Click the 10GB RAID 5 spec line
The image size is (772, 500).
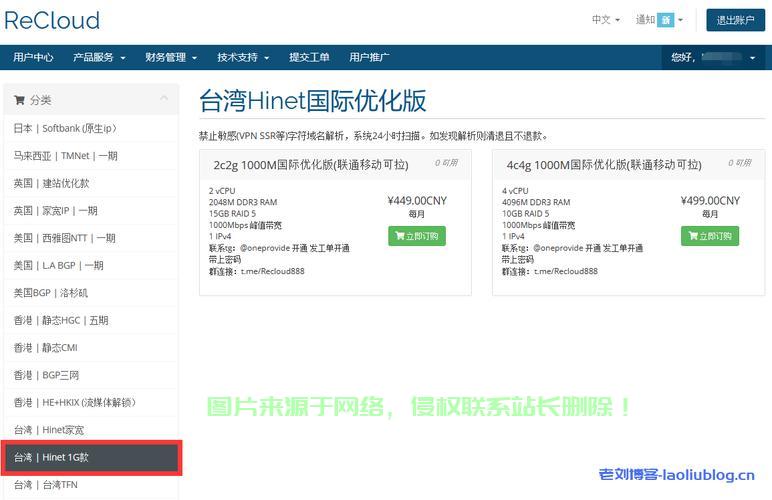525,214
